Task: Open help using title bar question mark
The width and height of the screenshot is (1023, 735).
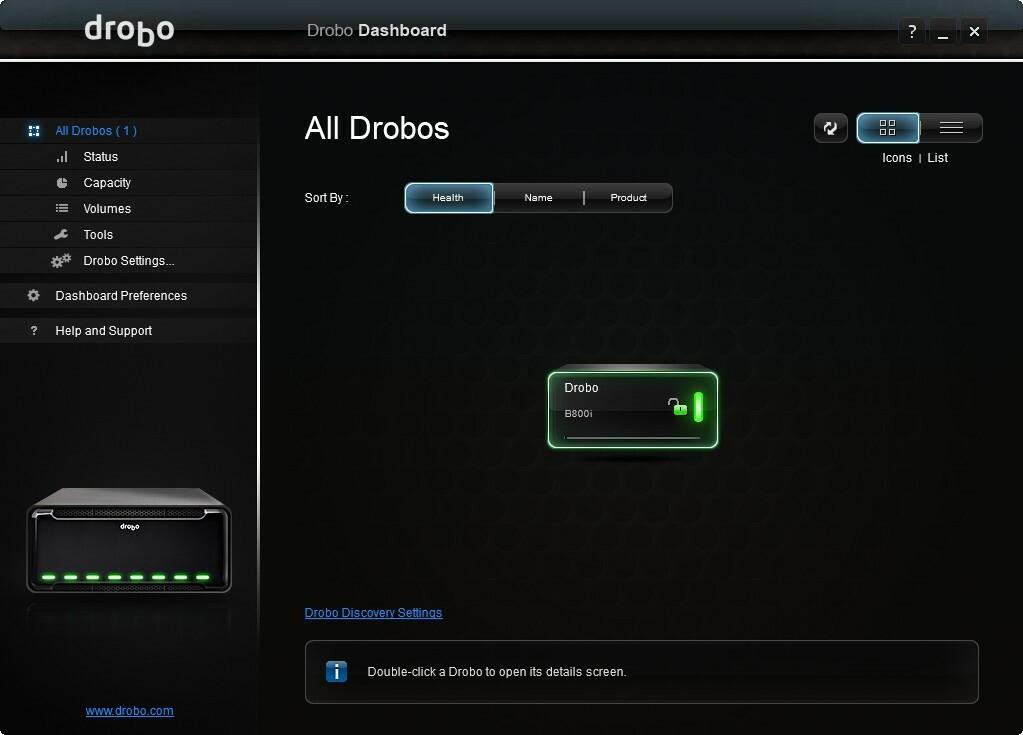Action: click(x=912, y=31)
